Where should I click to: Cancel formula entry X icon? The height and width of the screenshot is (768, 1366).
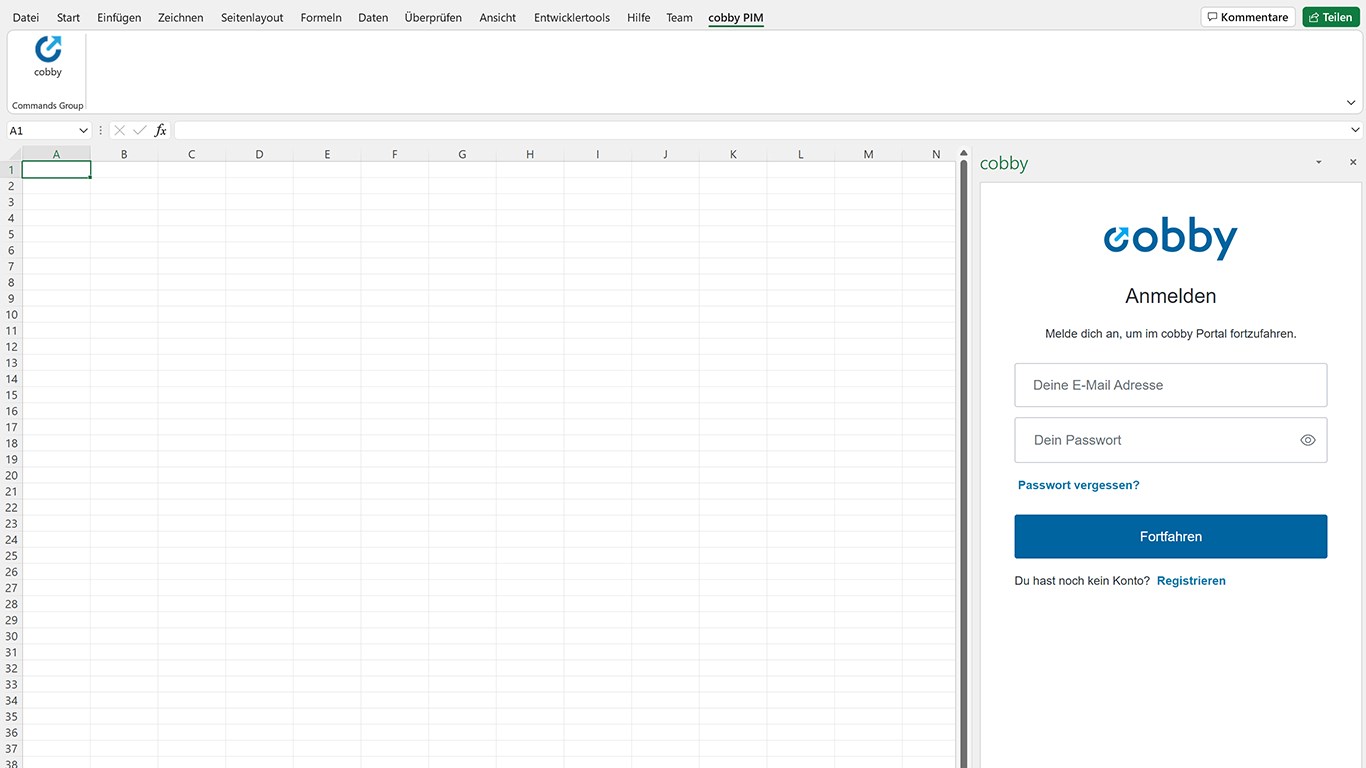[x=120, y=130]
